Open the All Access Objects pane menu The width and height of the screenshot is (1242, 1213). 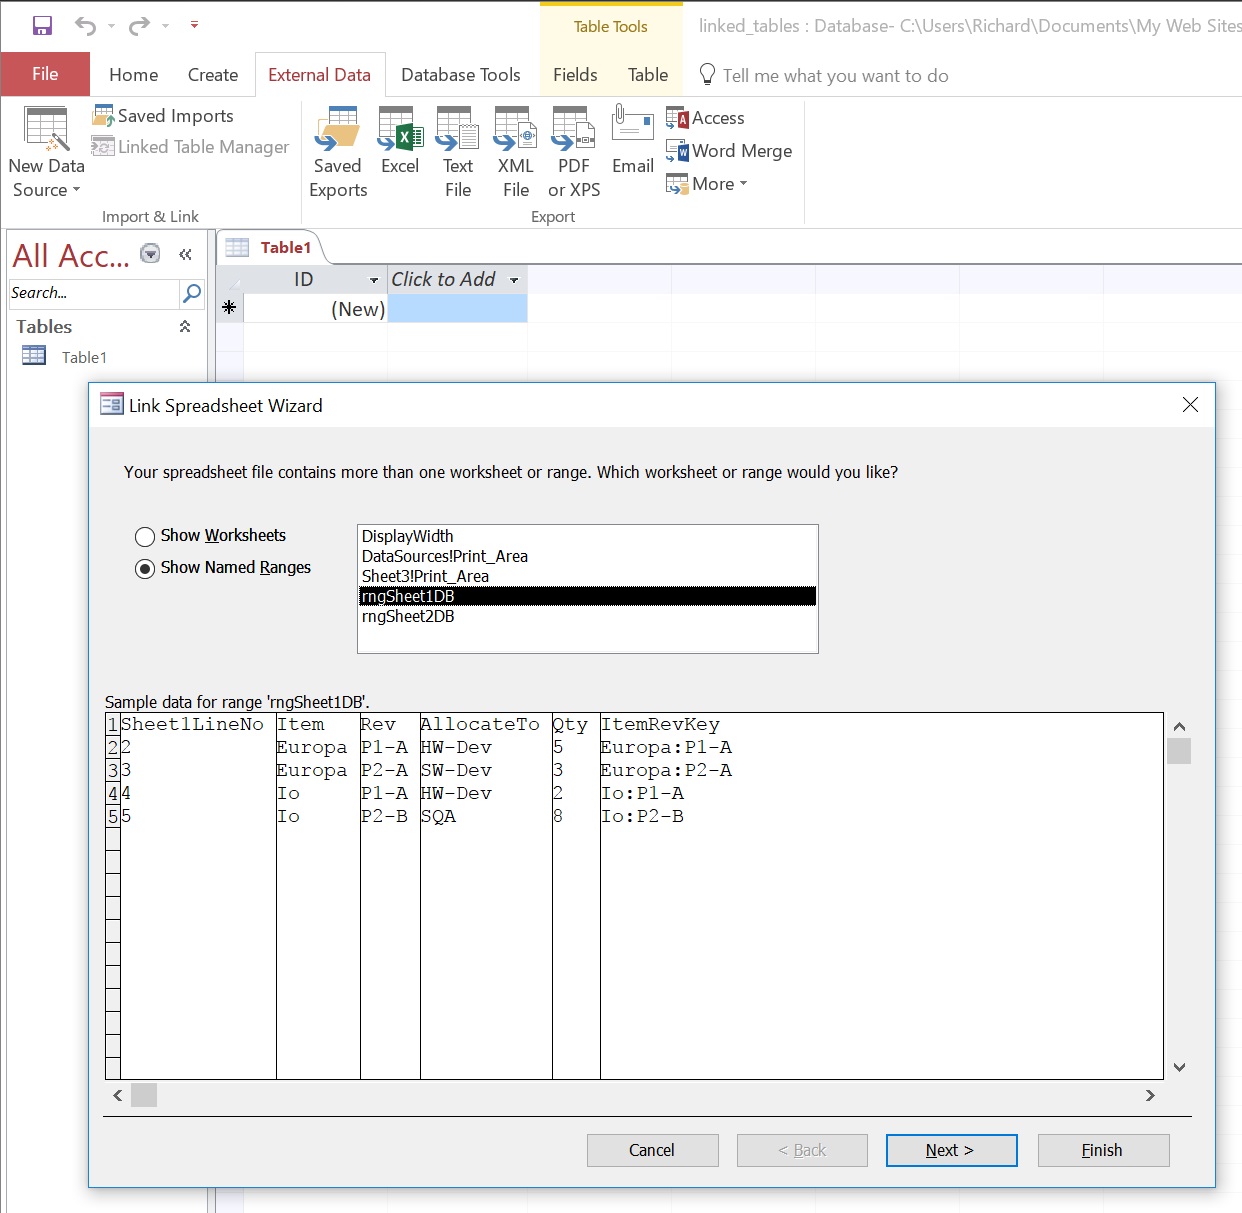[150, 253]
